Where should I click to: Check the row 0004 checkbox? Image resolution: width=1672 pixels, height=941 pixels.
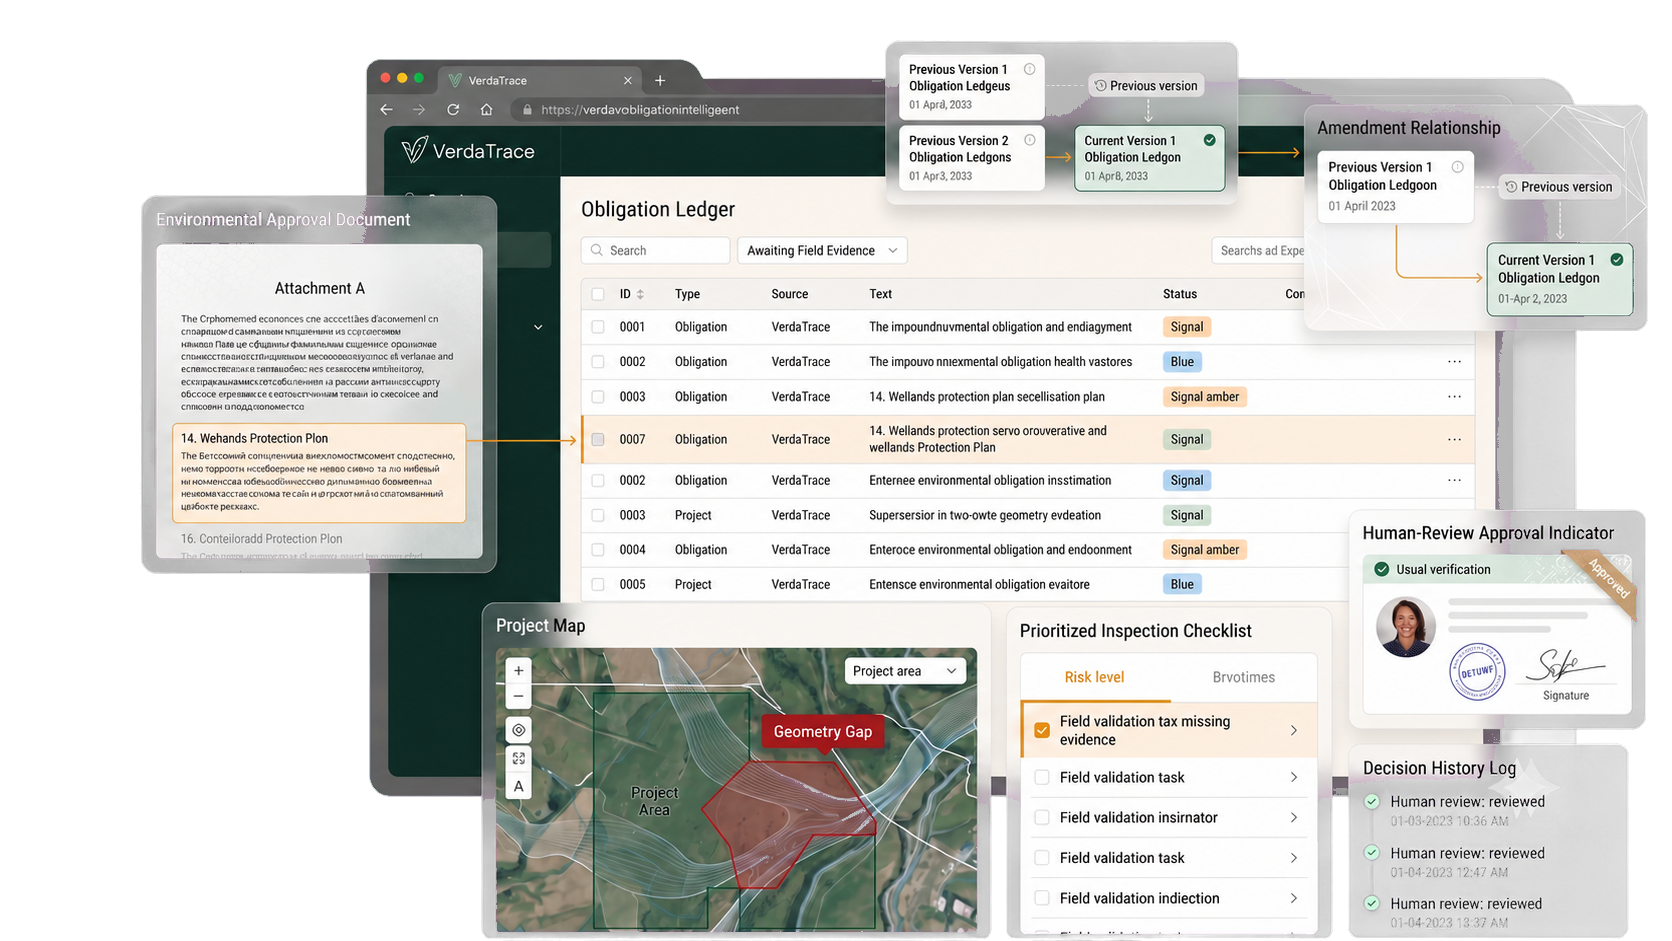click(x=598, y=550)
